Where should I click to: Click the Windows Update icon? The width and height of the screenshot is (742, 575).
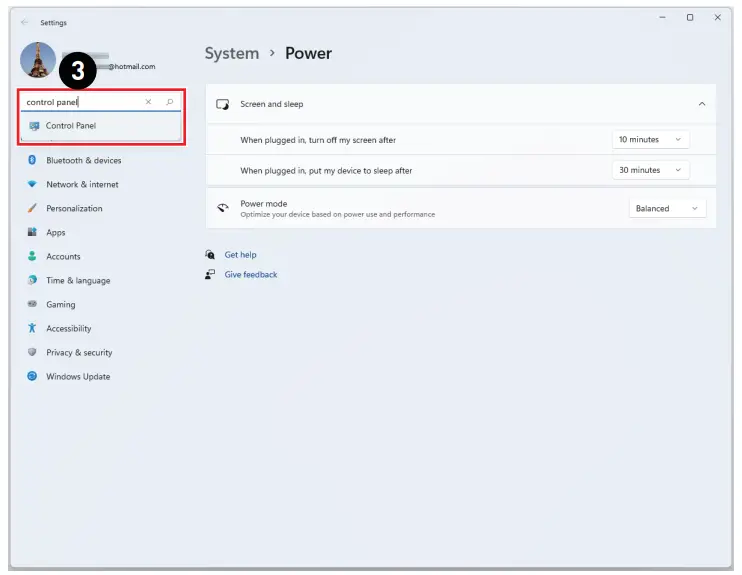pyautogui.click(x=33, y=376)
